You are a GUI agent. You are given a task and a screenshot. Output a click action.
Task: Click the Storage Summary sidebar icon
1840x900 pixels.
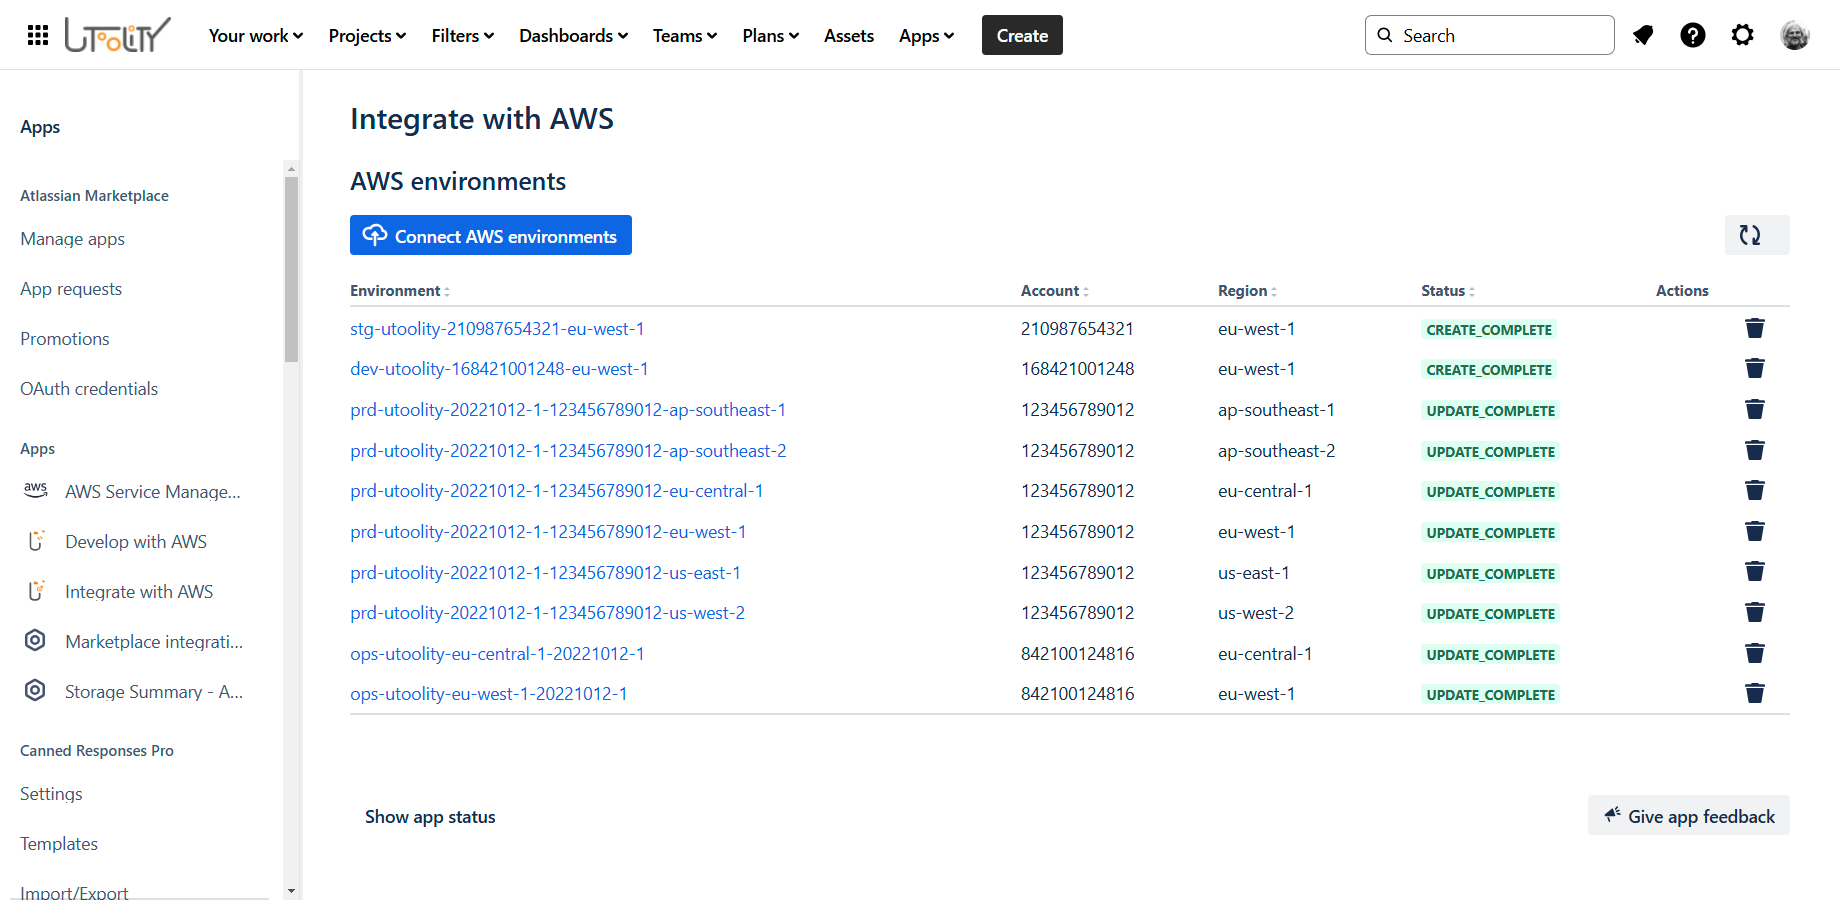click(35, 690)
